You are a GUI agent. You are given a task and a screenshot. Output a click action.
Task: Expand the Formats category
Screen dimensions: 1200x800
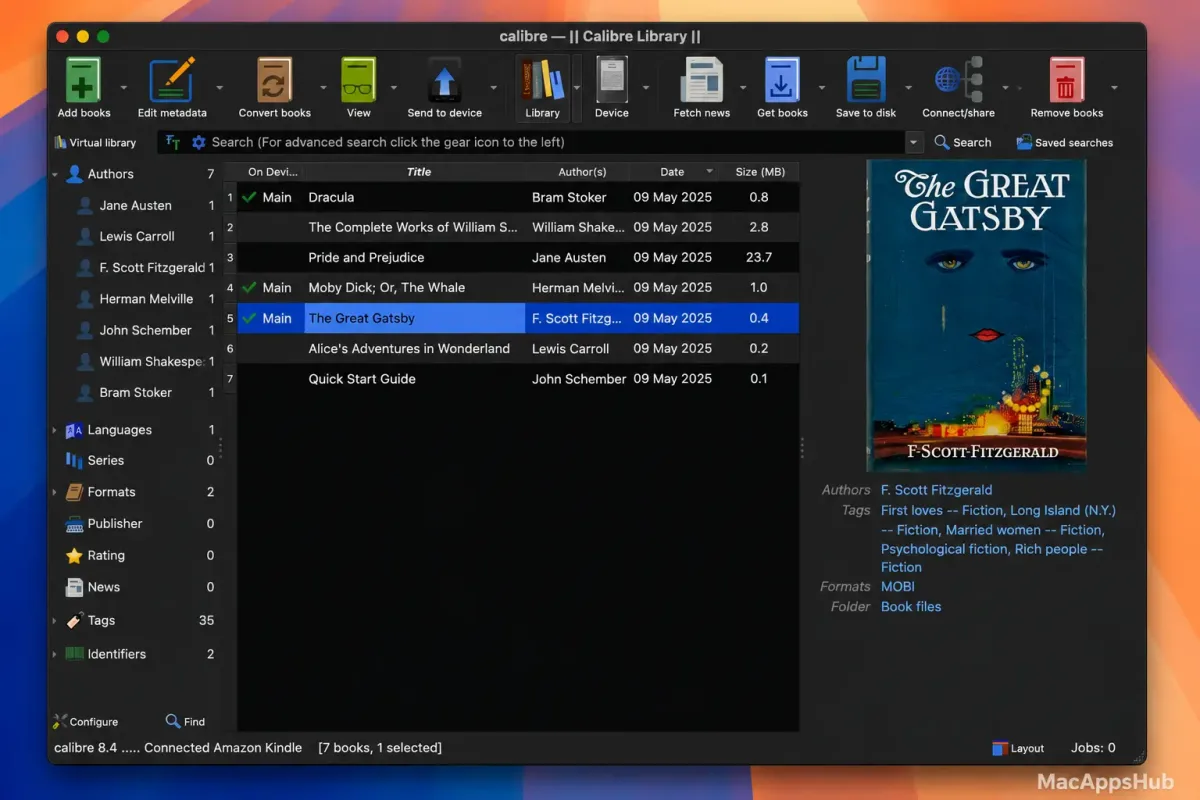coord(55,492)
